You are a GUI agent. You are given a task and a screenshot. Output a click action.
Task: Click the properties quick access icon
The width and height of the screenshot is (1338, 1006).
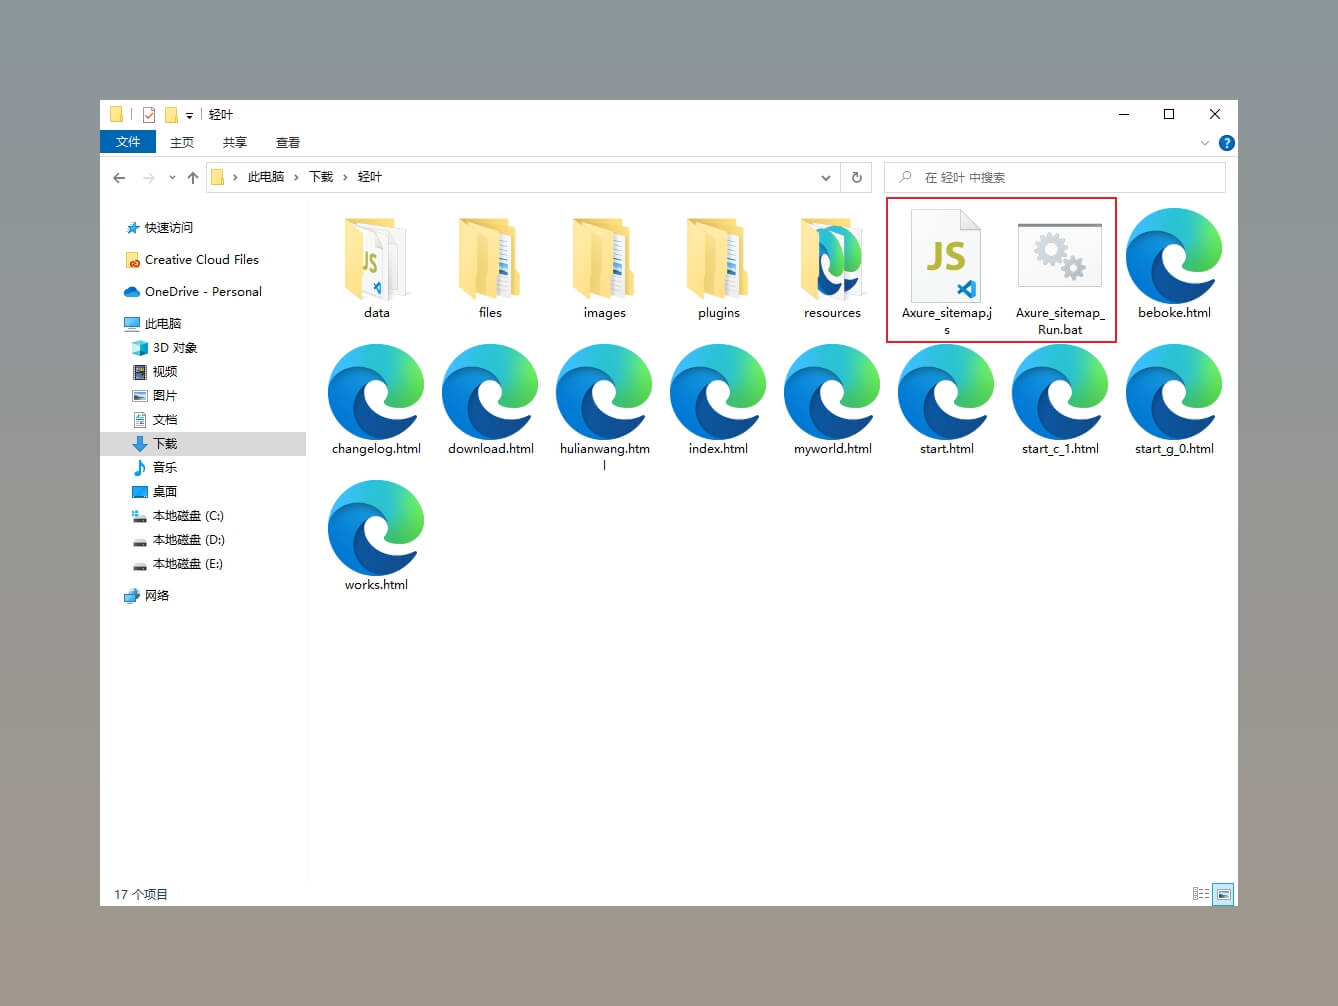(149, 114)
